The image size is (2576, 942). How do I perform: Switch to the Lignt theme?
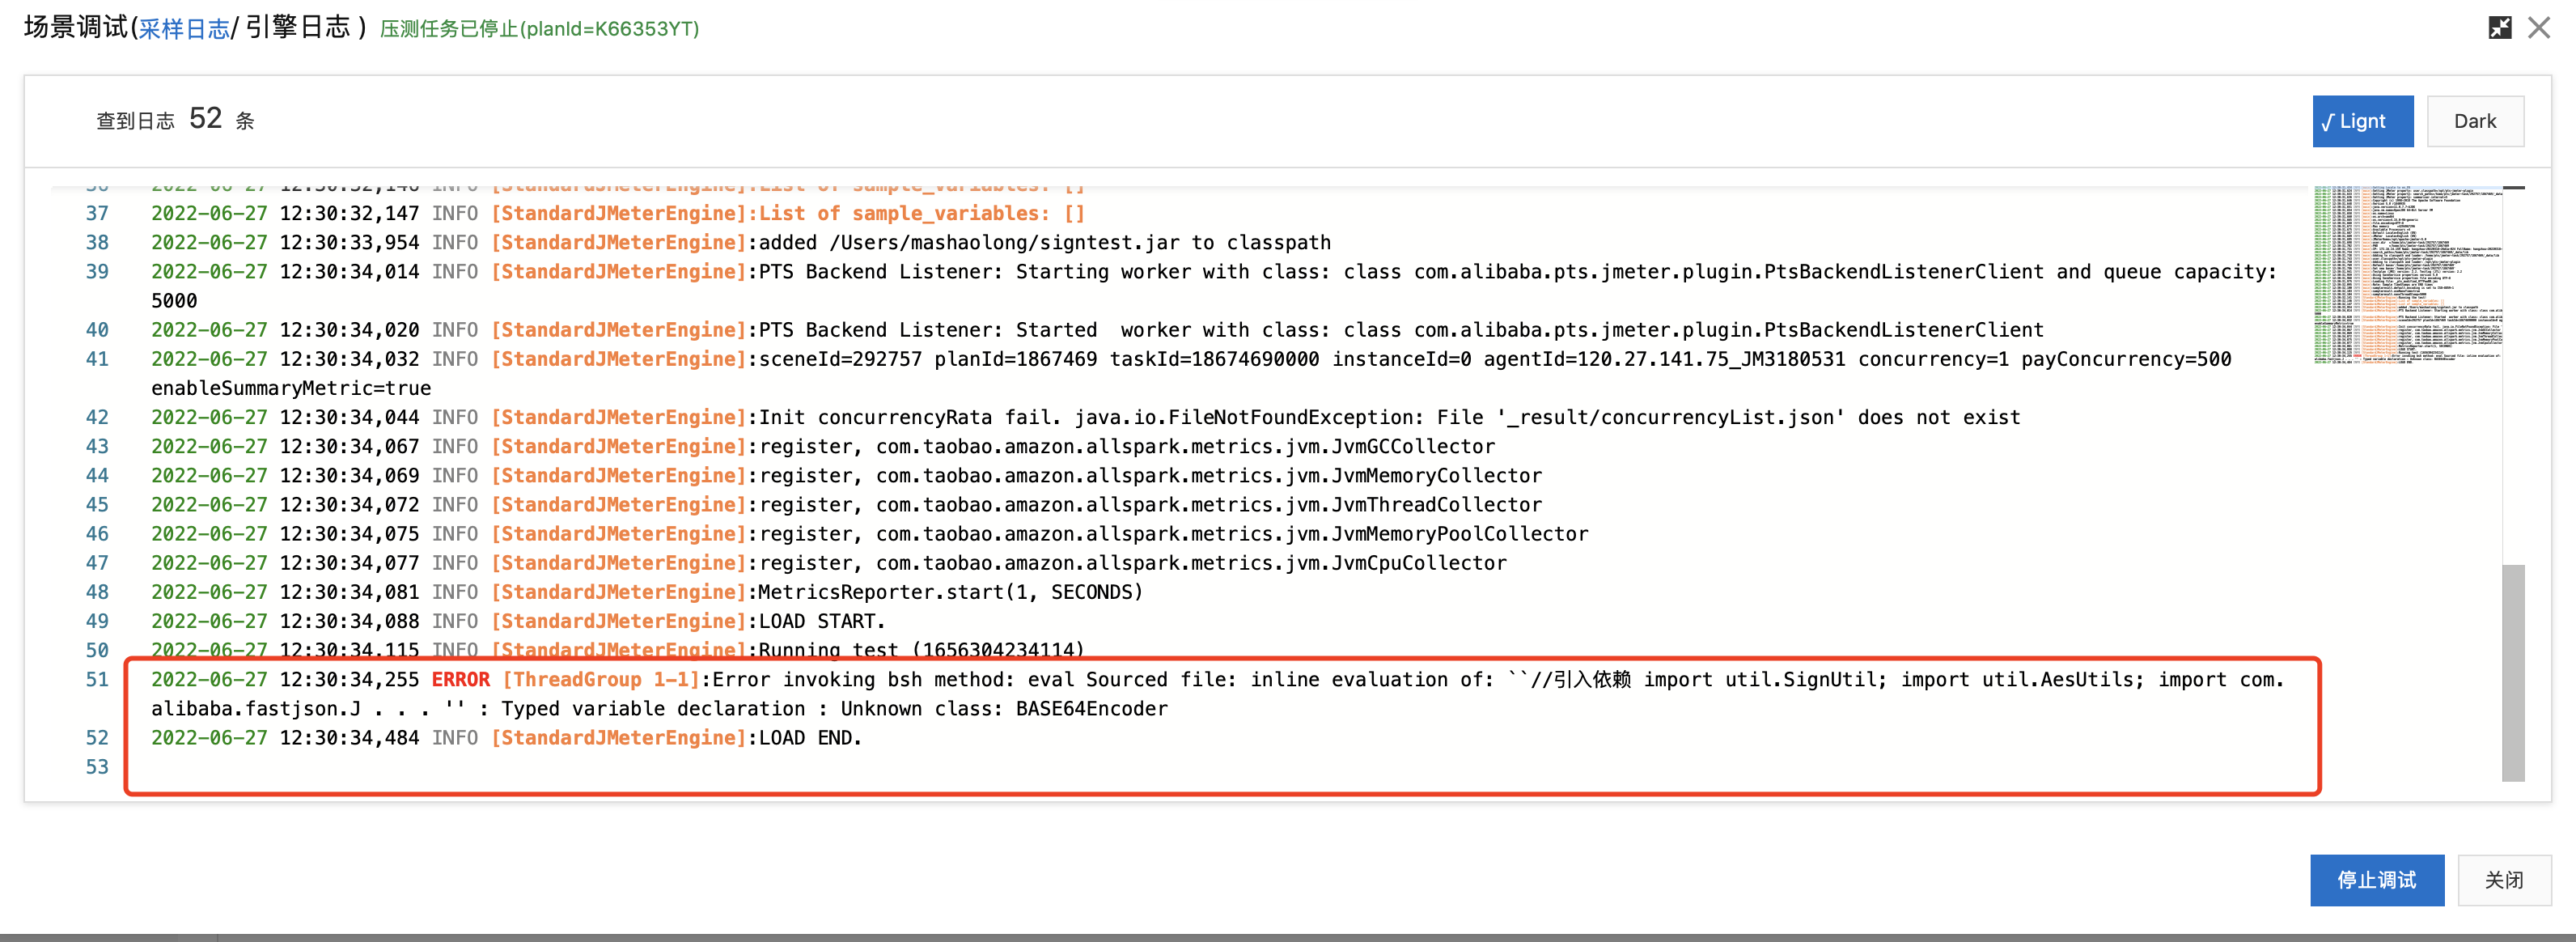pos(2362,121)
